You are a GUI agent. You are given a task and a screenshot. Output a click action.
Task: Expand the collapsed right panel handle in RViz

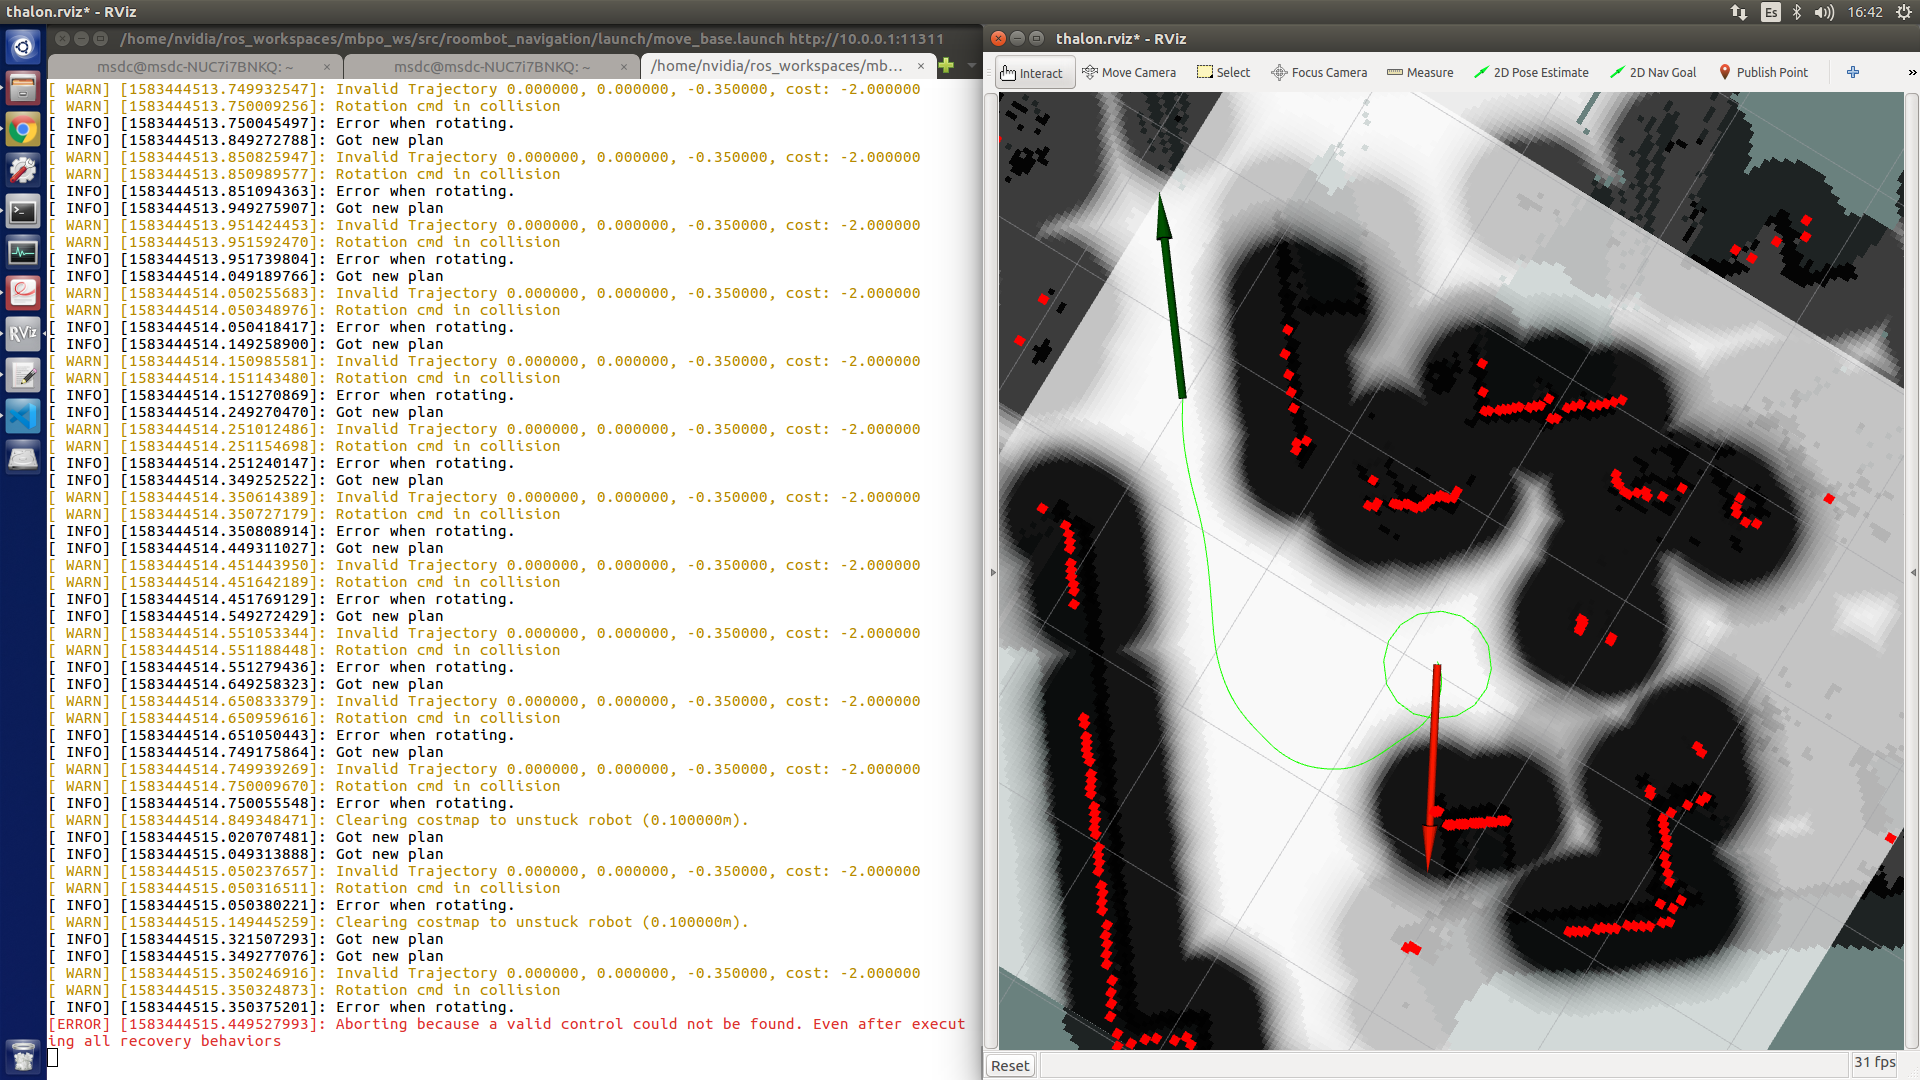click(1913, 572)
